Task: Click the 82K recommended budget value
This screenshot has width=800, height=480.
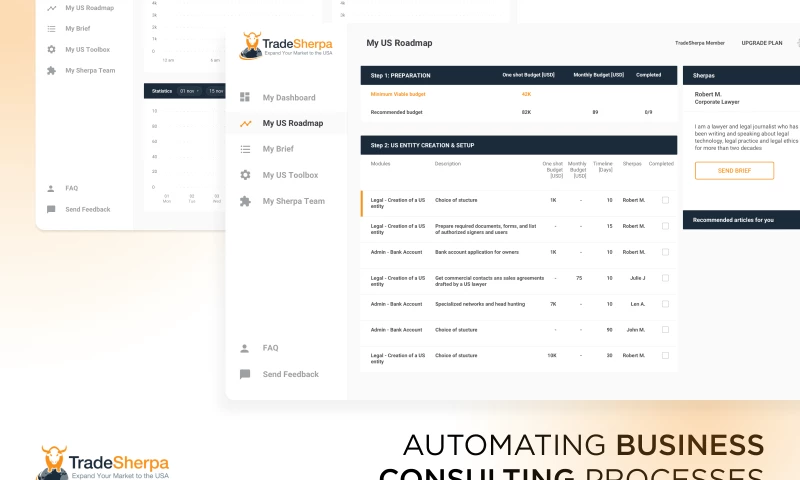Action: (527, 112)
